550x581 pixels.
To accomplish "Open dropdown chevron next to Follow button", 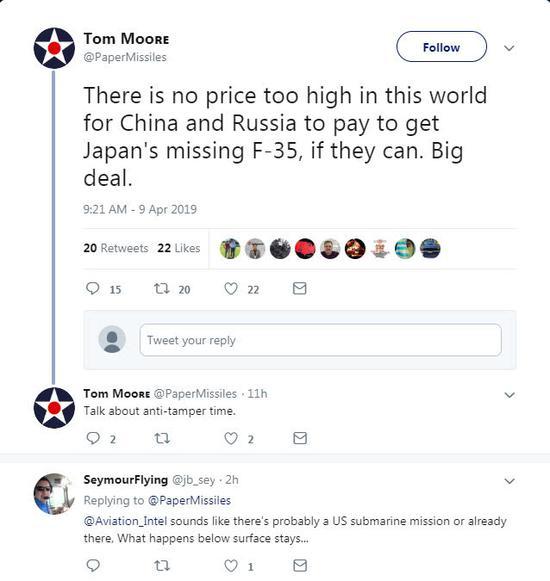I will (510, 48).
